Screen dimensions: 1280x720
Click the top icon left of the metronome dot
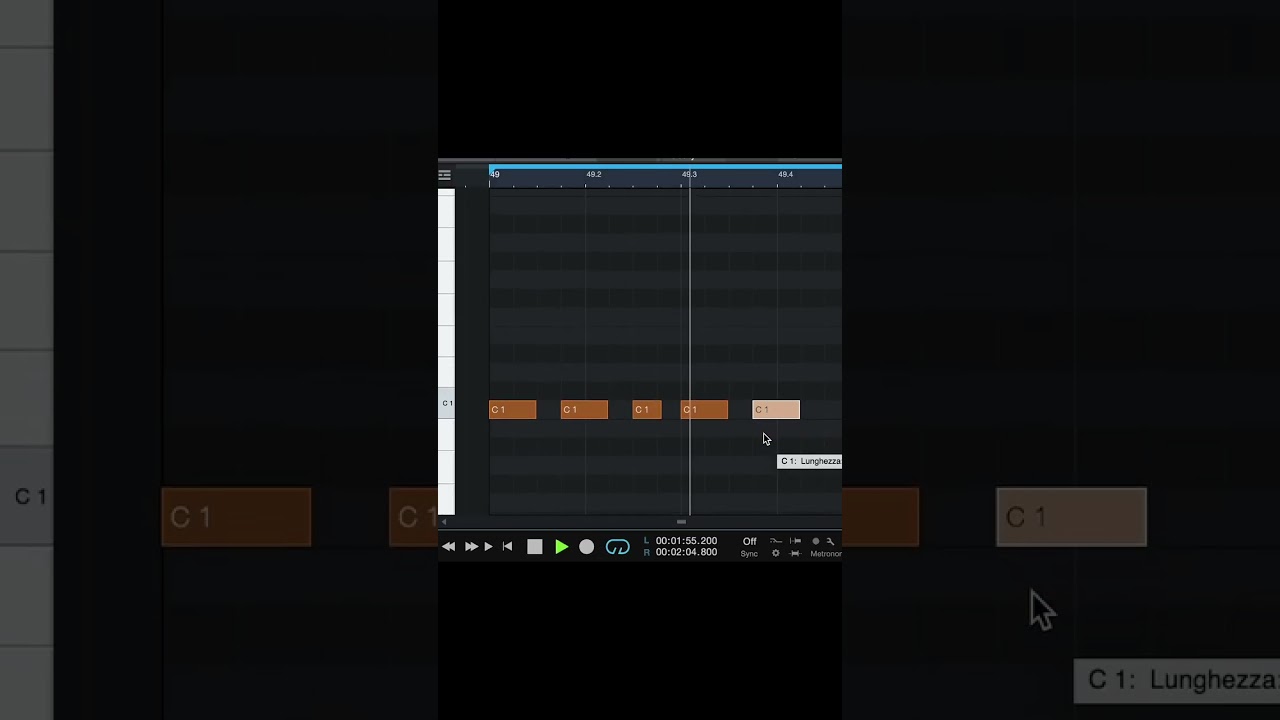[795, 541]
